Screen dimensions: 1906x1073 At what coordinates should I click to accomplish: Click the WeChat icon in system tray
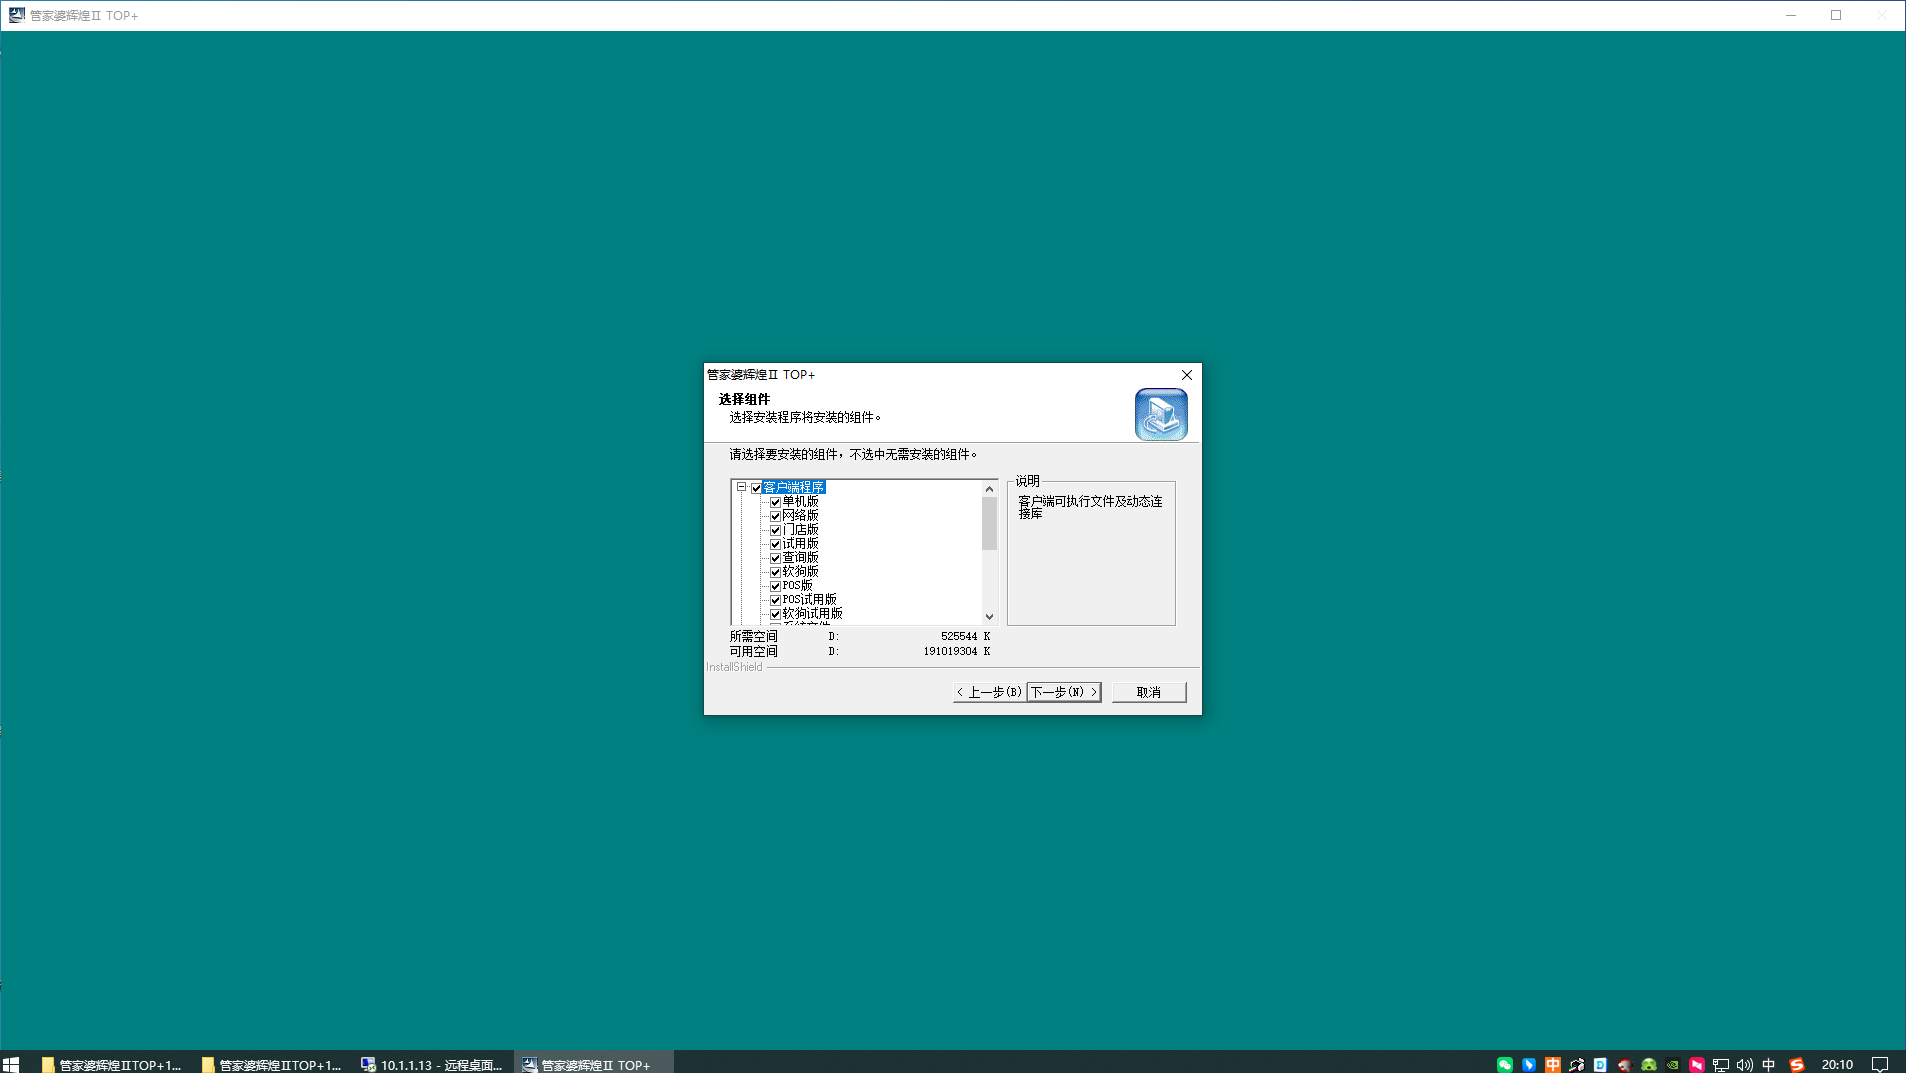pos(1504,1064)
